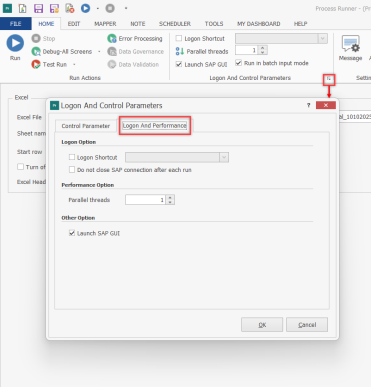
Task: Click Cancel in the dialog
Action: coord(307,325)
